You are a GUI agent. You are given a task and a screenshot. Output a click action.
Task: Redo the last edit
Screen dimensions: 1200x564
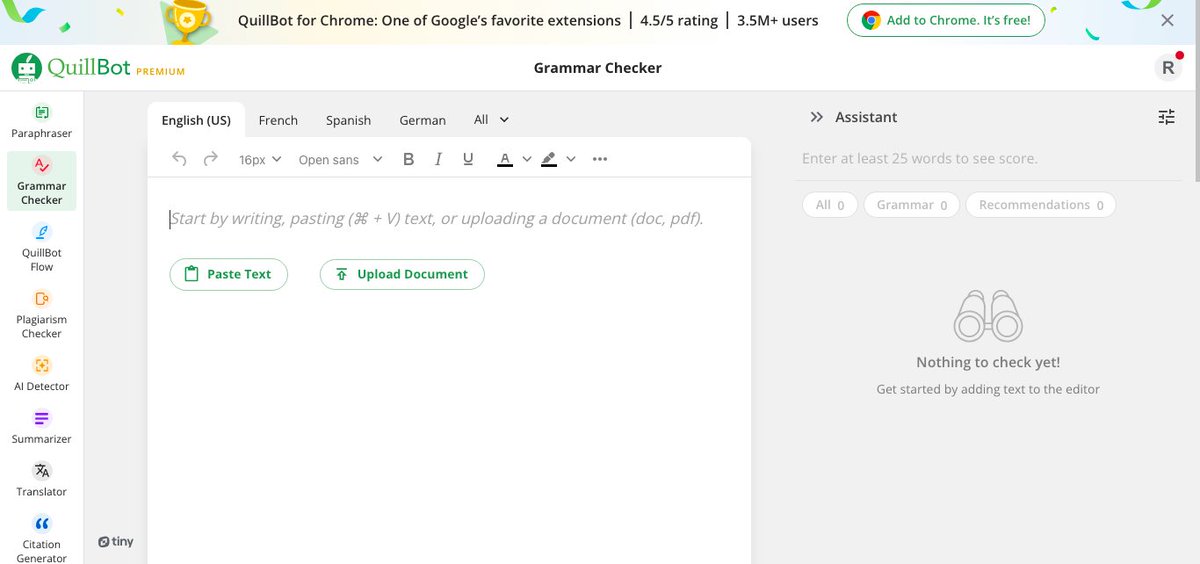pos(210,158)
